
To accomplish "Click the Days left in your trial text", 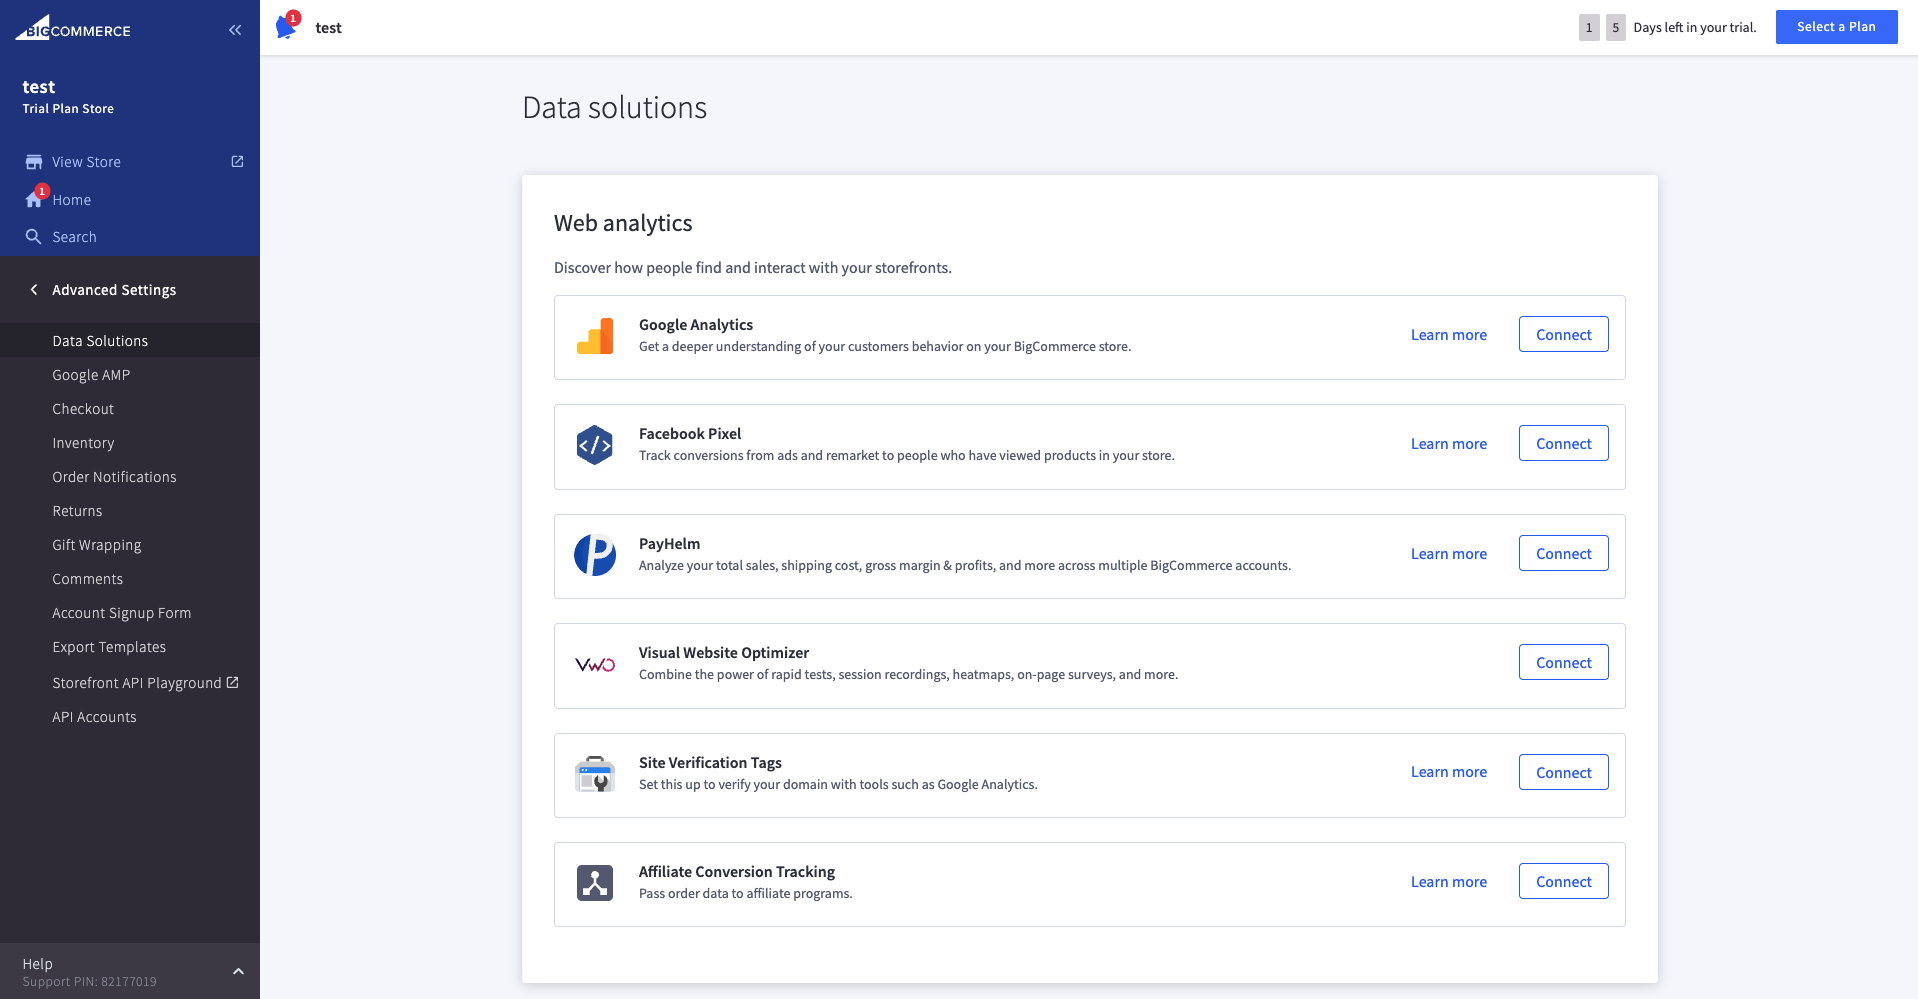I will tap(1694, 28).
